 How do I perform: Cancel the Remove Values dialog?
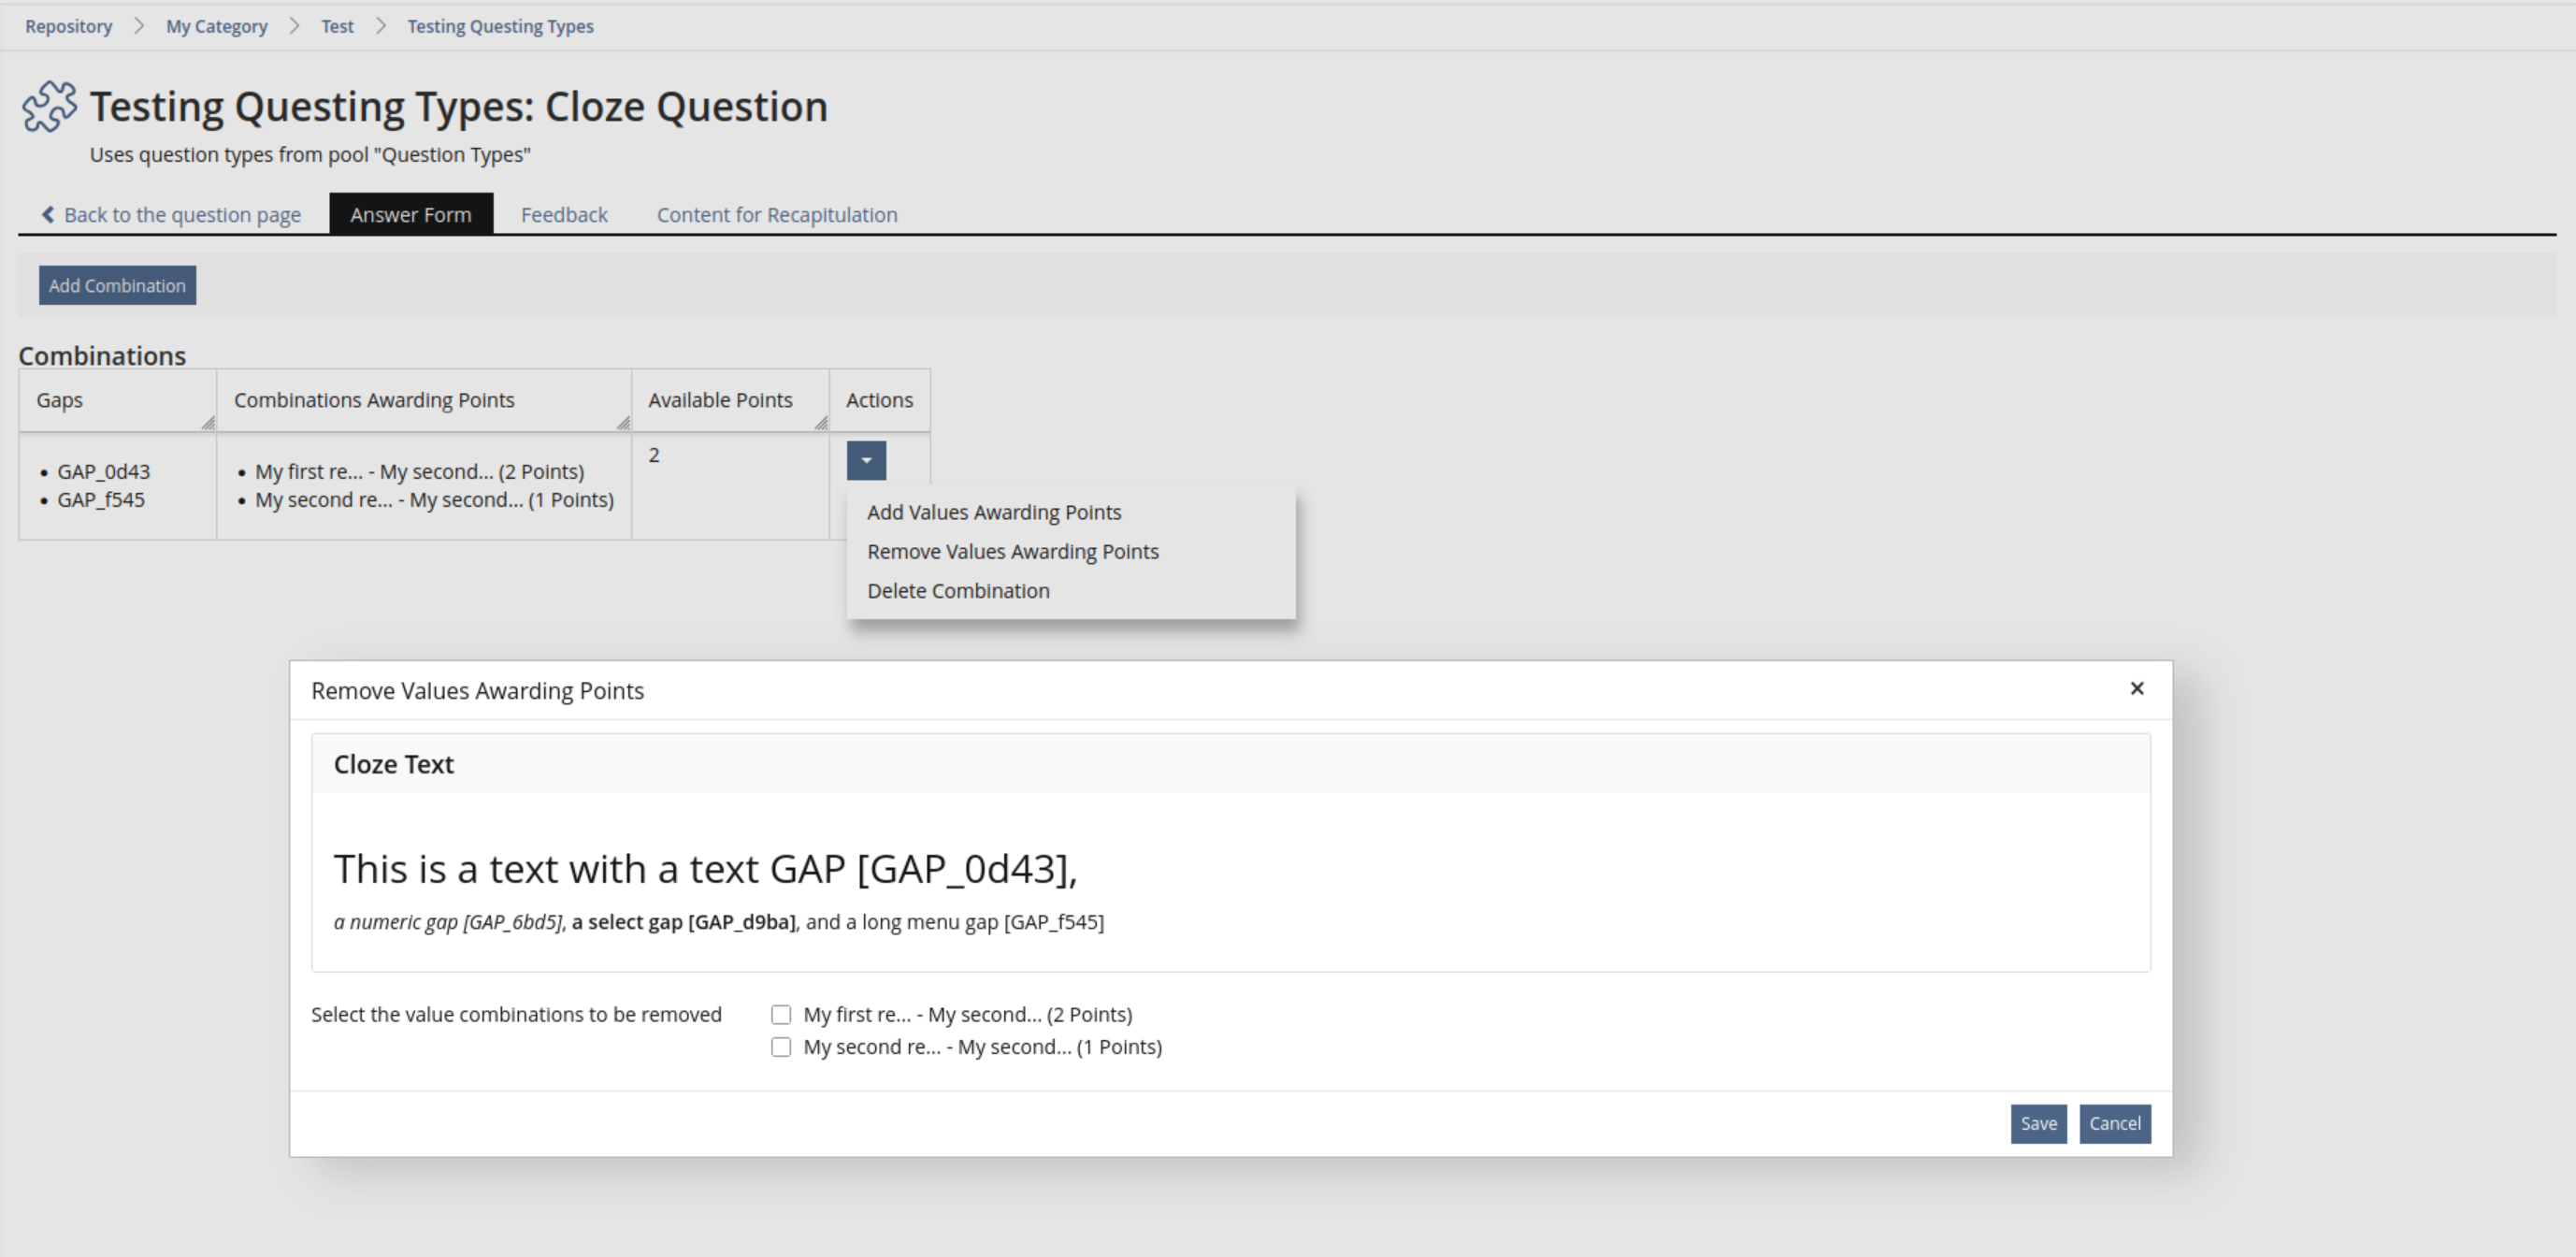tap(2114, 1124)
